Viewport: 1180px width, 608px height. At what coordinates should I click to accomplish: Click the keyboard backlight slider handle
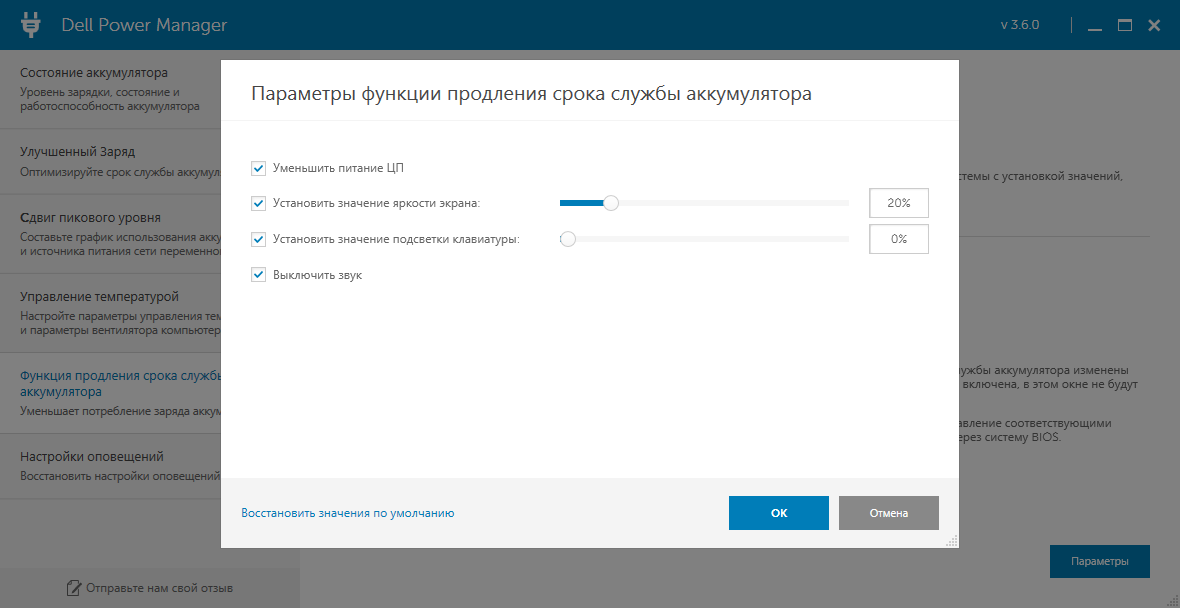point(568,239)
